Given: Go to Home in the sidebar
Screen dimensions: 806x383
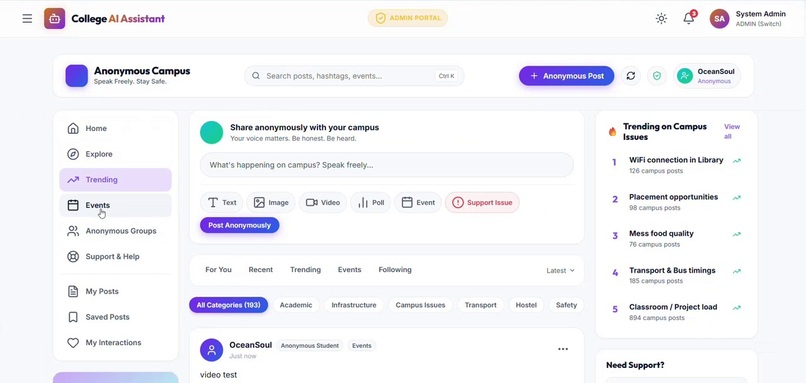Looking at the screenshot, I should coord(115,129).
